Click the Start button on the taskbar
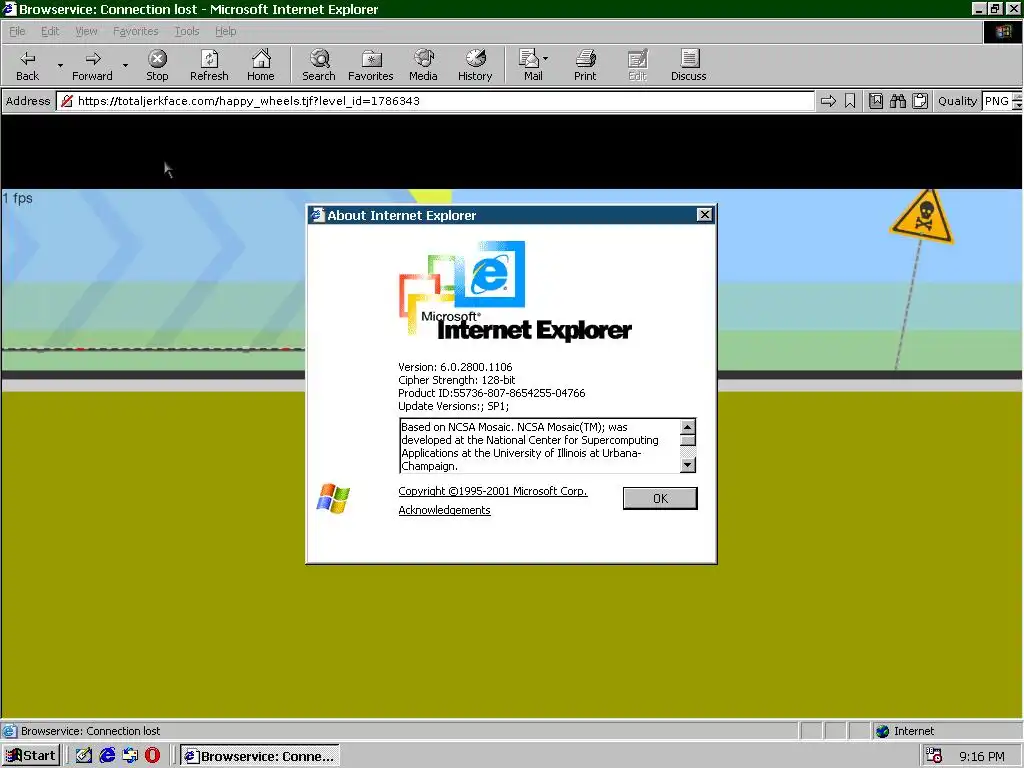 coord(31,756)
